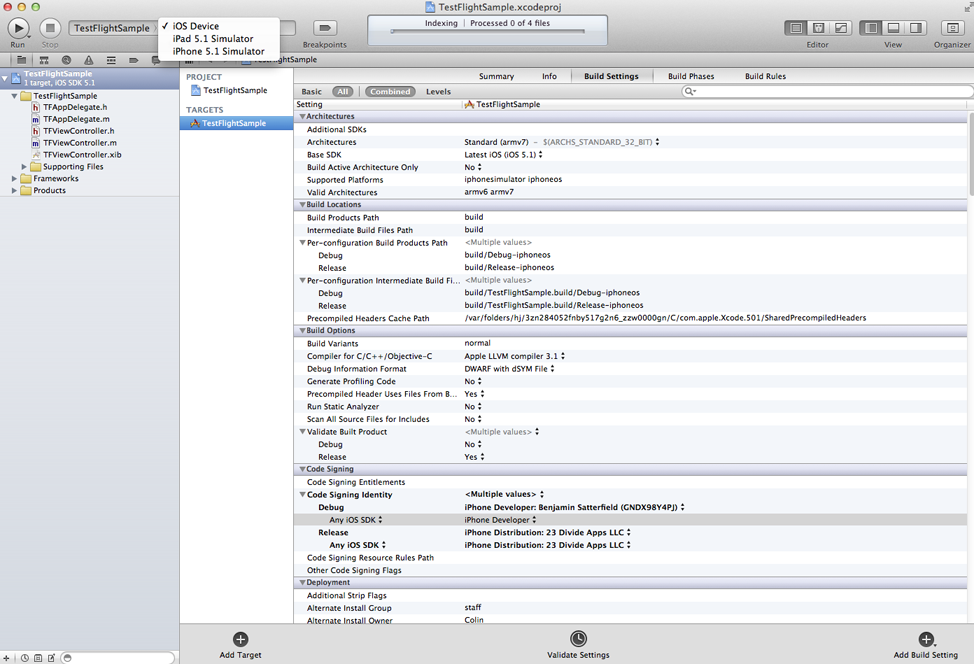Select the Assistant editor icon

point(818,28)
